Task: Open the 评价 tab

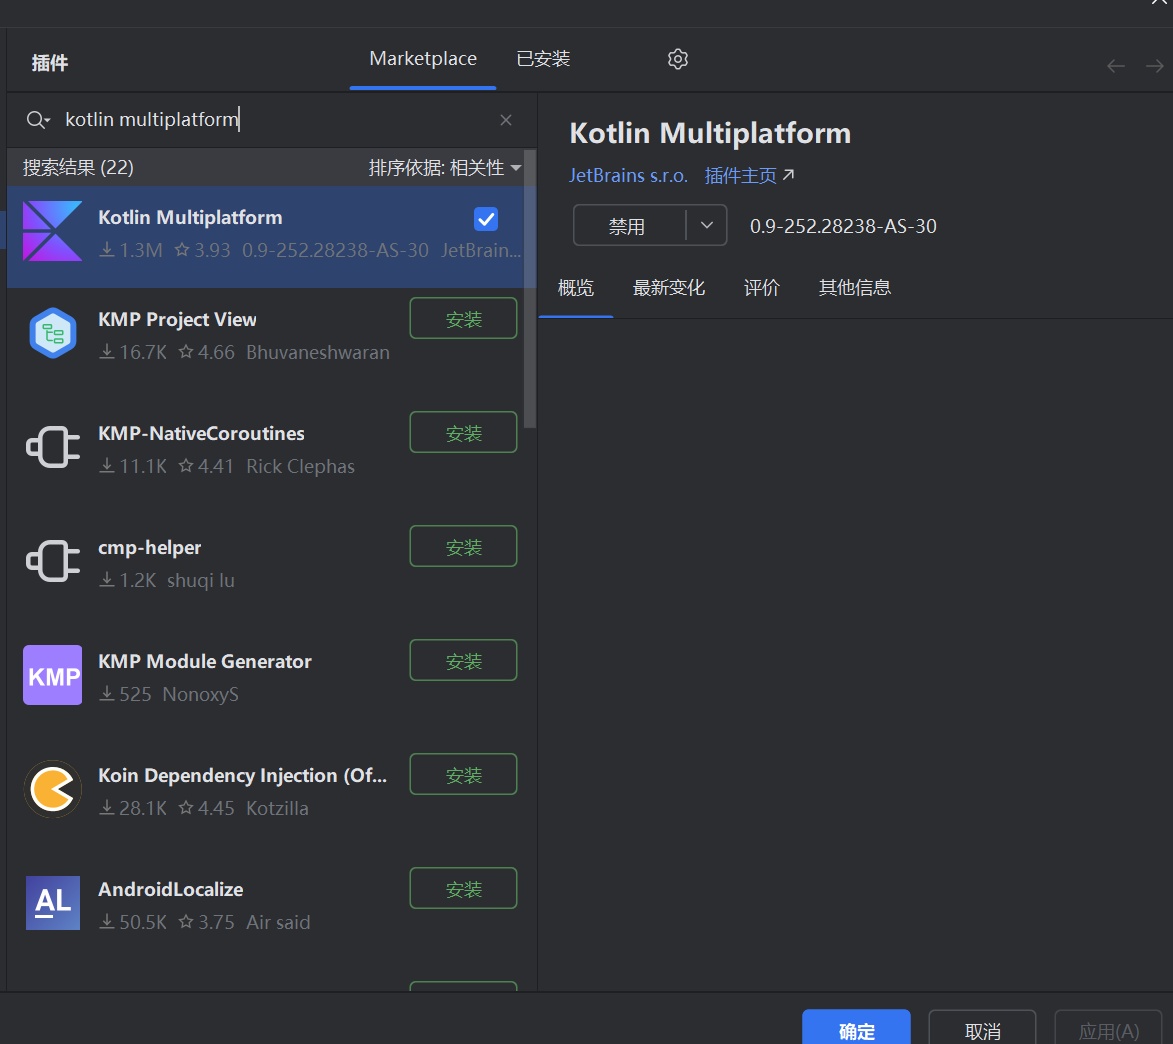Action: tap(762, 288)
